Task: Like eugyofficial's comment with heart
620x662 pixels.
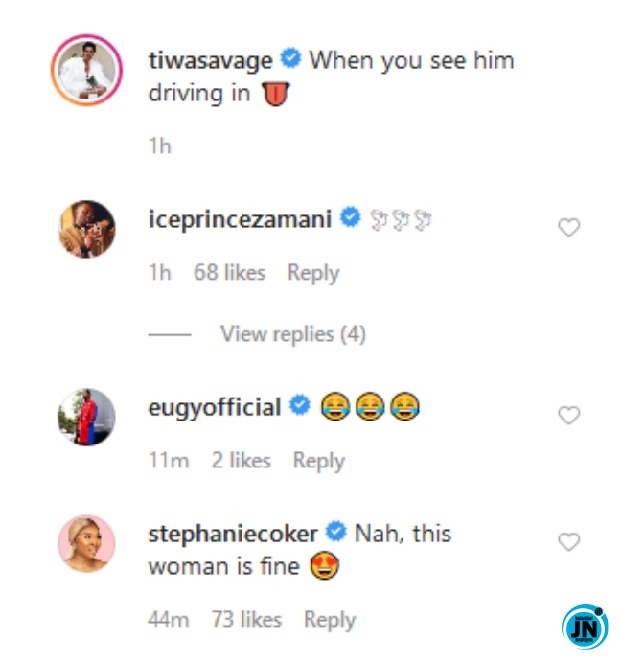Action: point(568,415)
